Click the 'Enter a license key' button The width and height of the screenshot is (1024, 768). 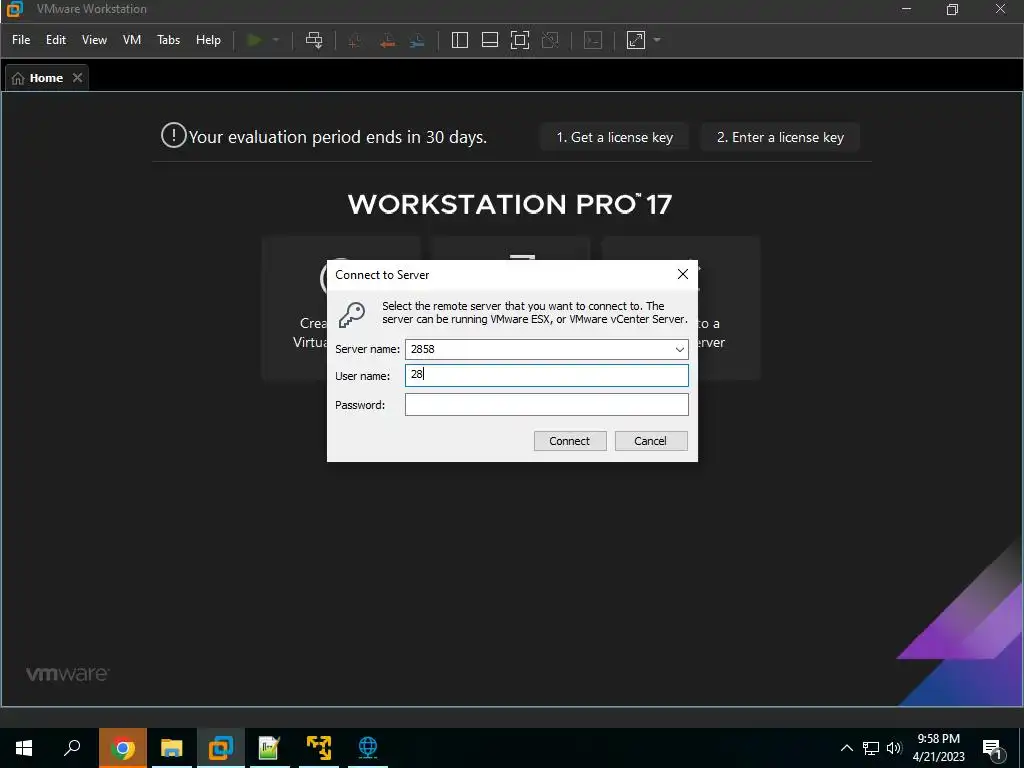tap(780, 137)
